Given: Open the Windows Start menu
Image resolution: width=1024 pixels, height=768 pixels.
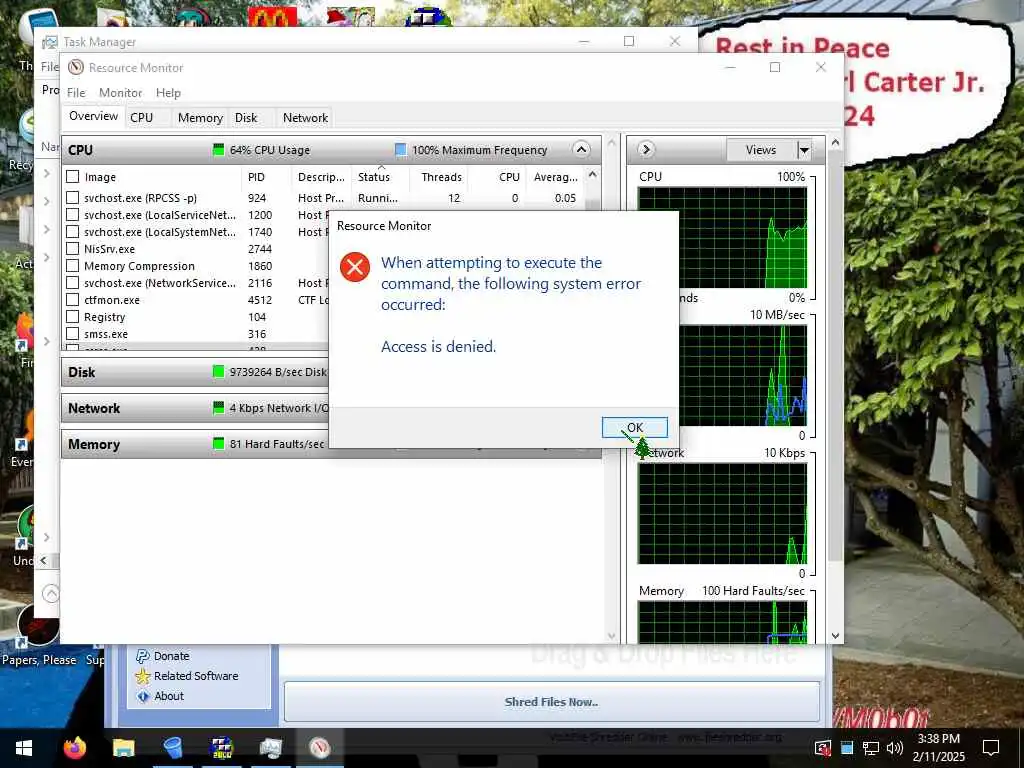Looking at the screenshot, I should pos(24,748).
